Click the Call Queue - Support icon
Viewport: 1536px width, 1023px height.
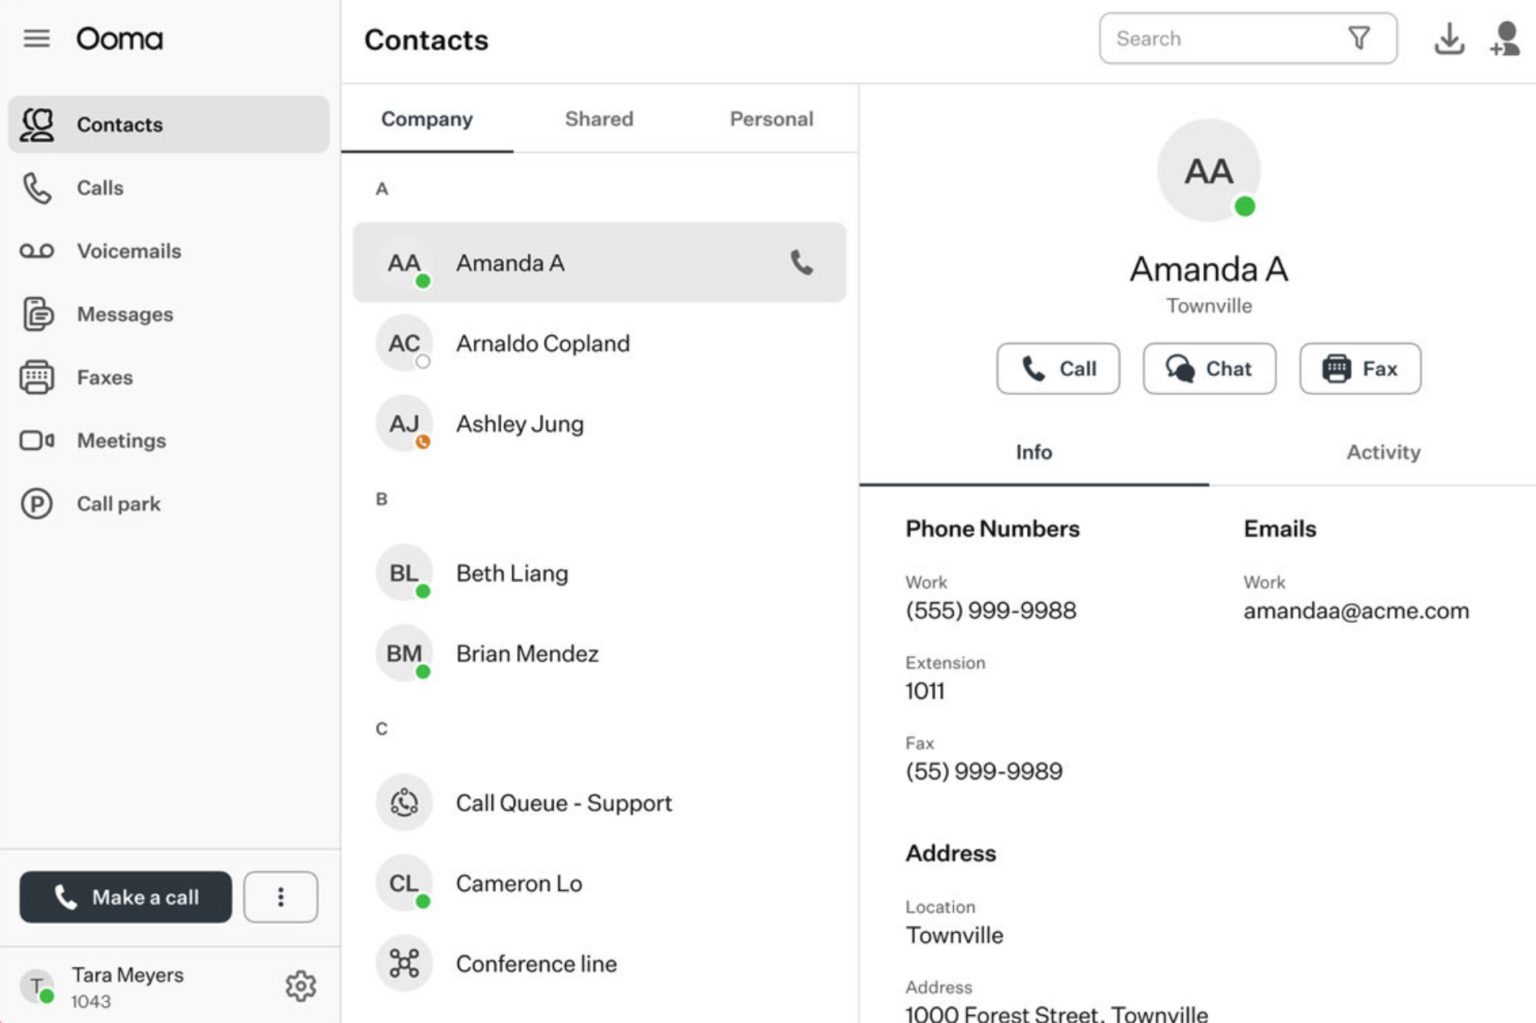coord(404,802)
